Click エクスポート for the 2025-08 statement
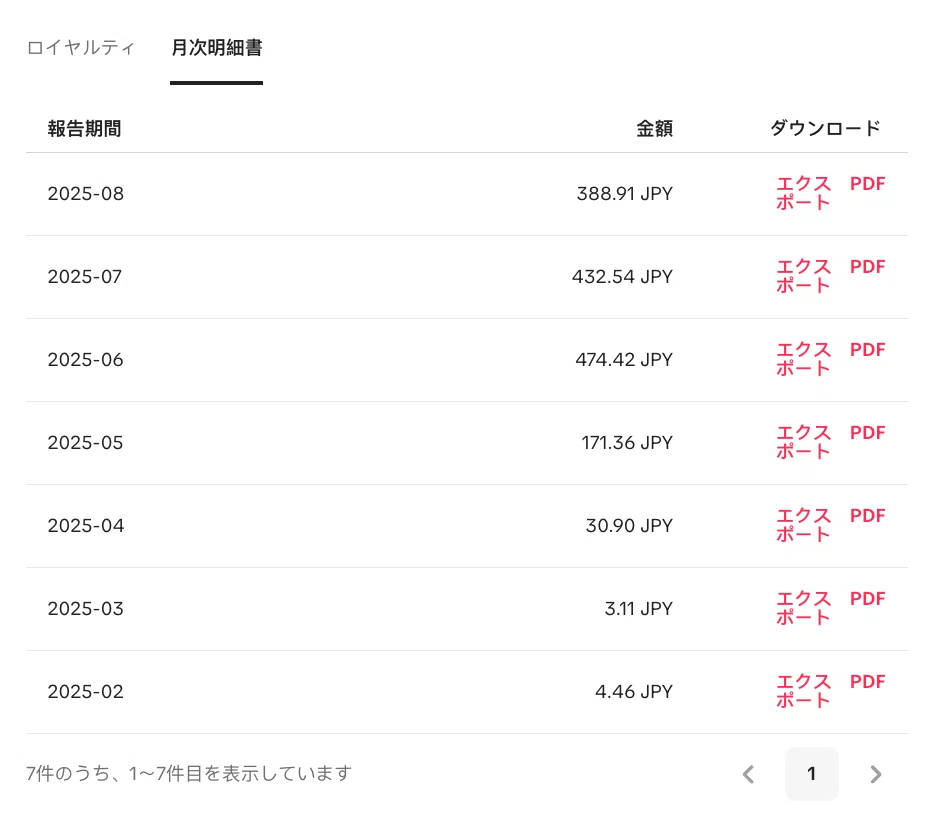 coord(804,194)
